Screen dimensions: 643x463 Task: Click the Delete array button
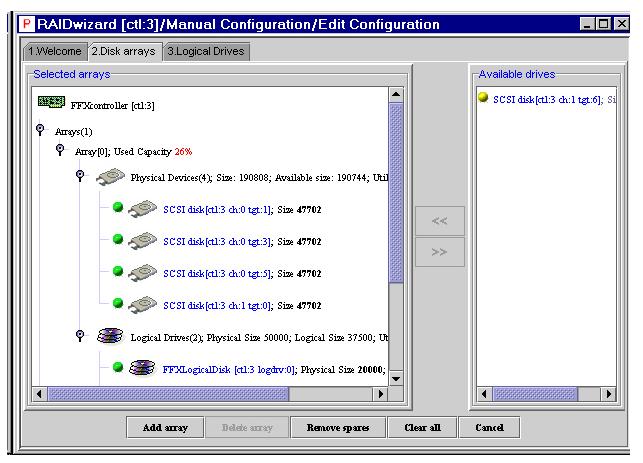(x=247, y=428)
